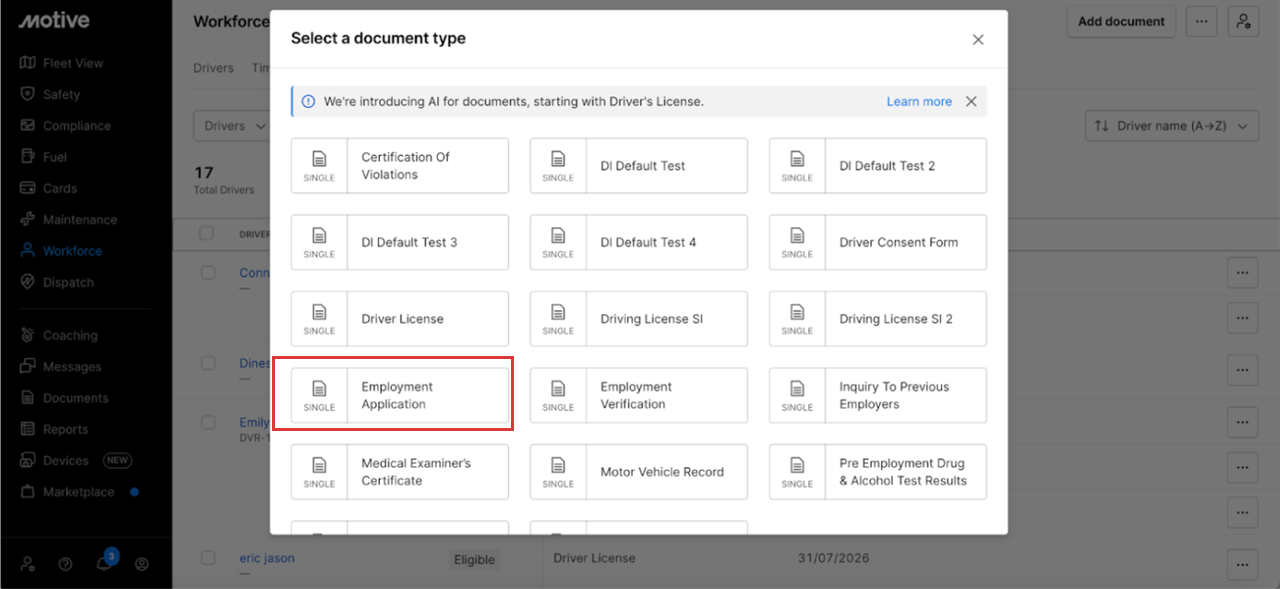Image resolution: width=1280 pixels, height=589 pixels.
Task: Expand the Driver name sort dropdown
Action: tap(1171, 126)
